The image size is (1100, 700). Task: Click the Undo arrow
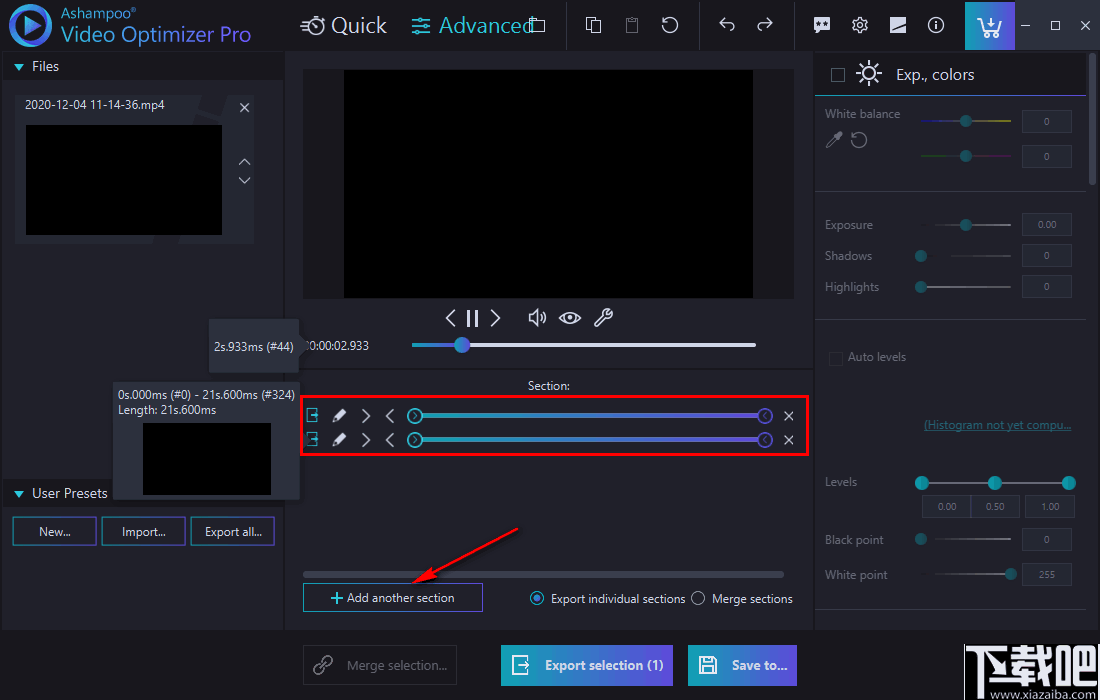[x=727, y=25]
